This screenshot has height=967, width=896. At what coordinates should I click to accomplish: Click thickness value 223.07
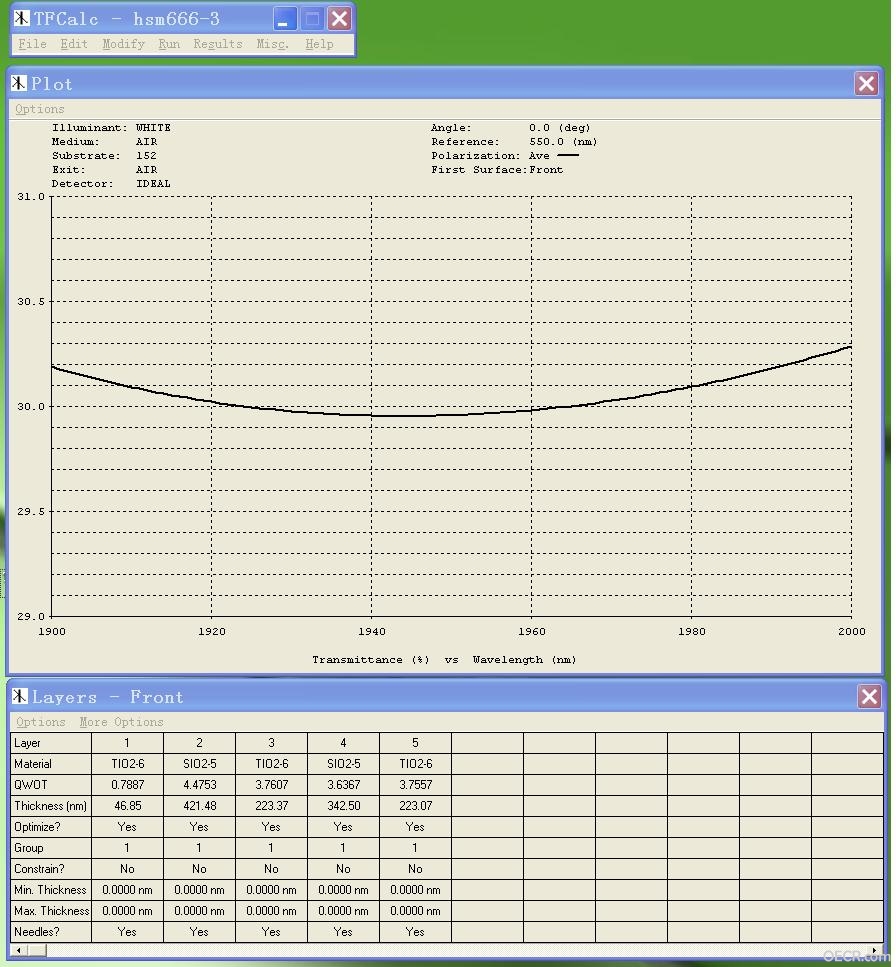(416, 805)
